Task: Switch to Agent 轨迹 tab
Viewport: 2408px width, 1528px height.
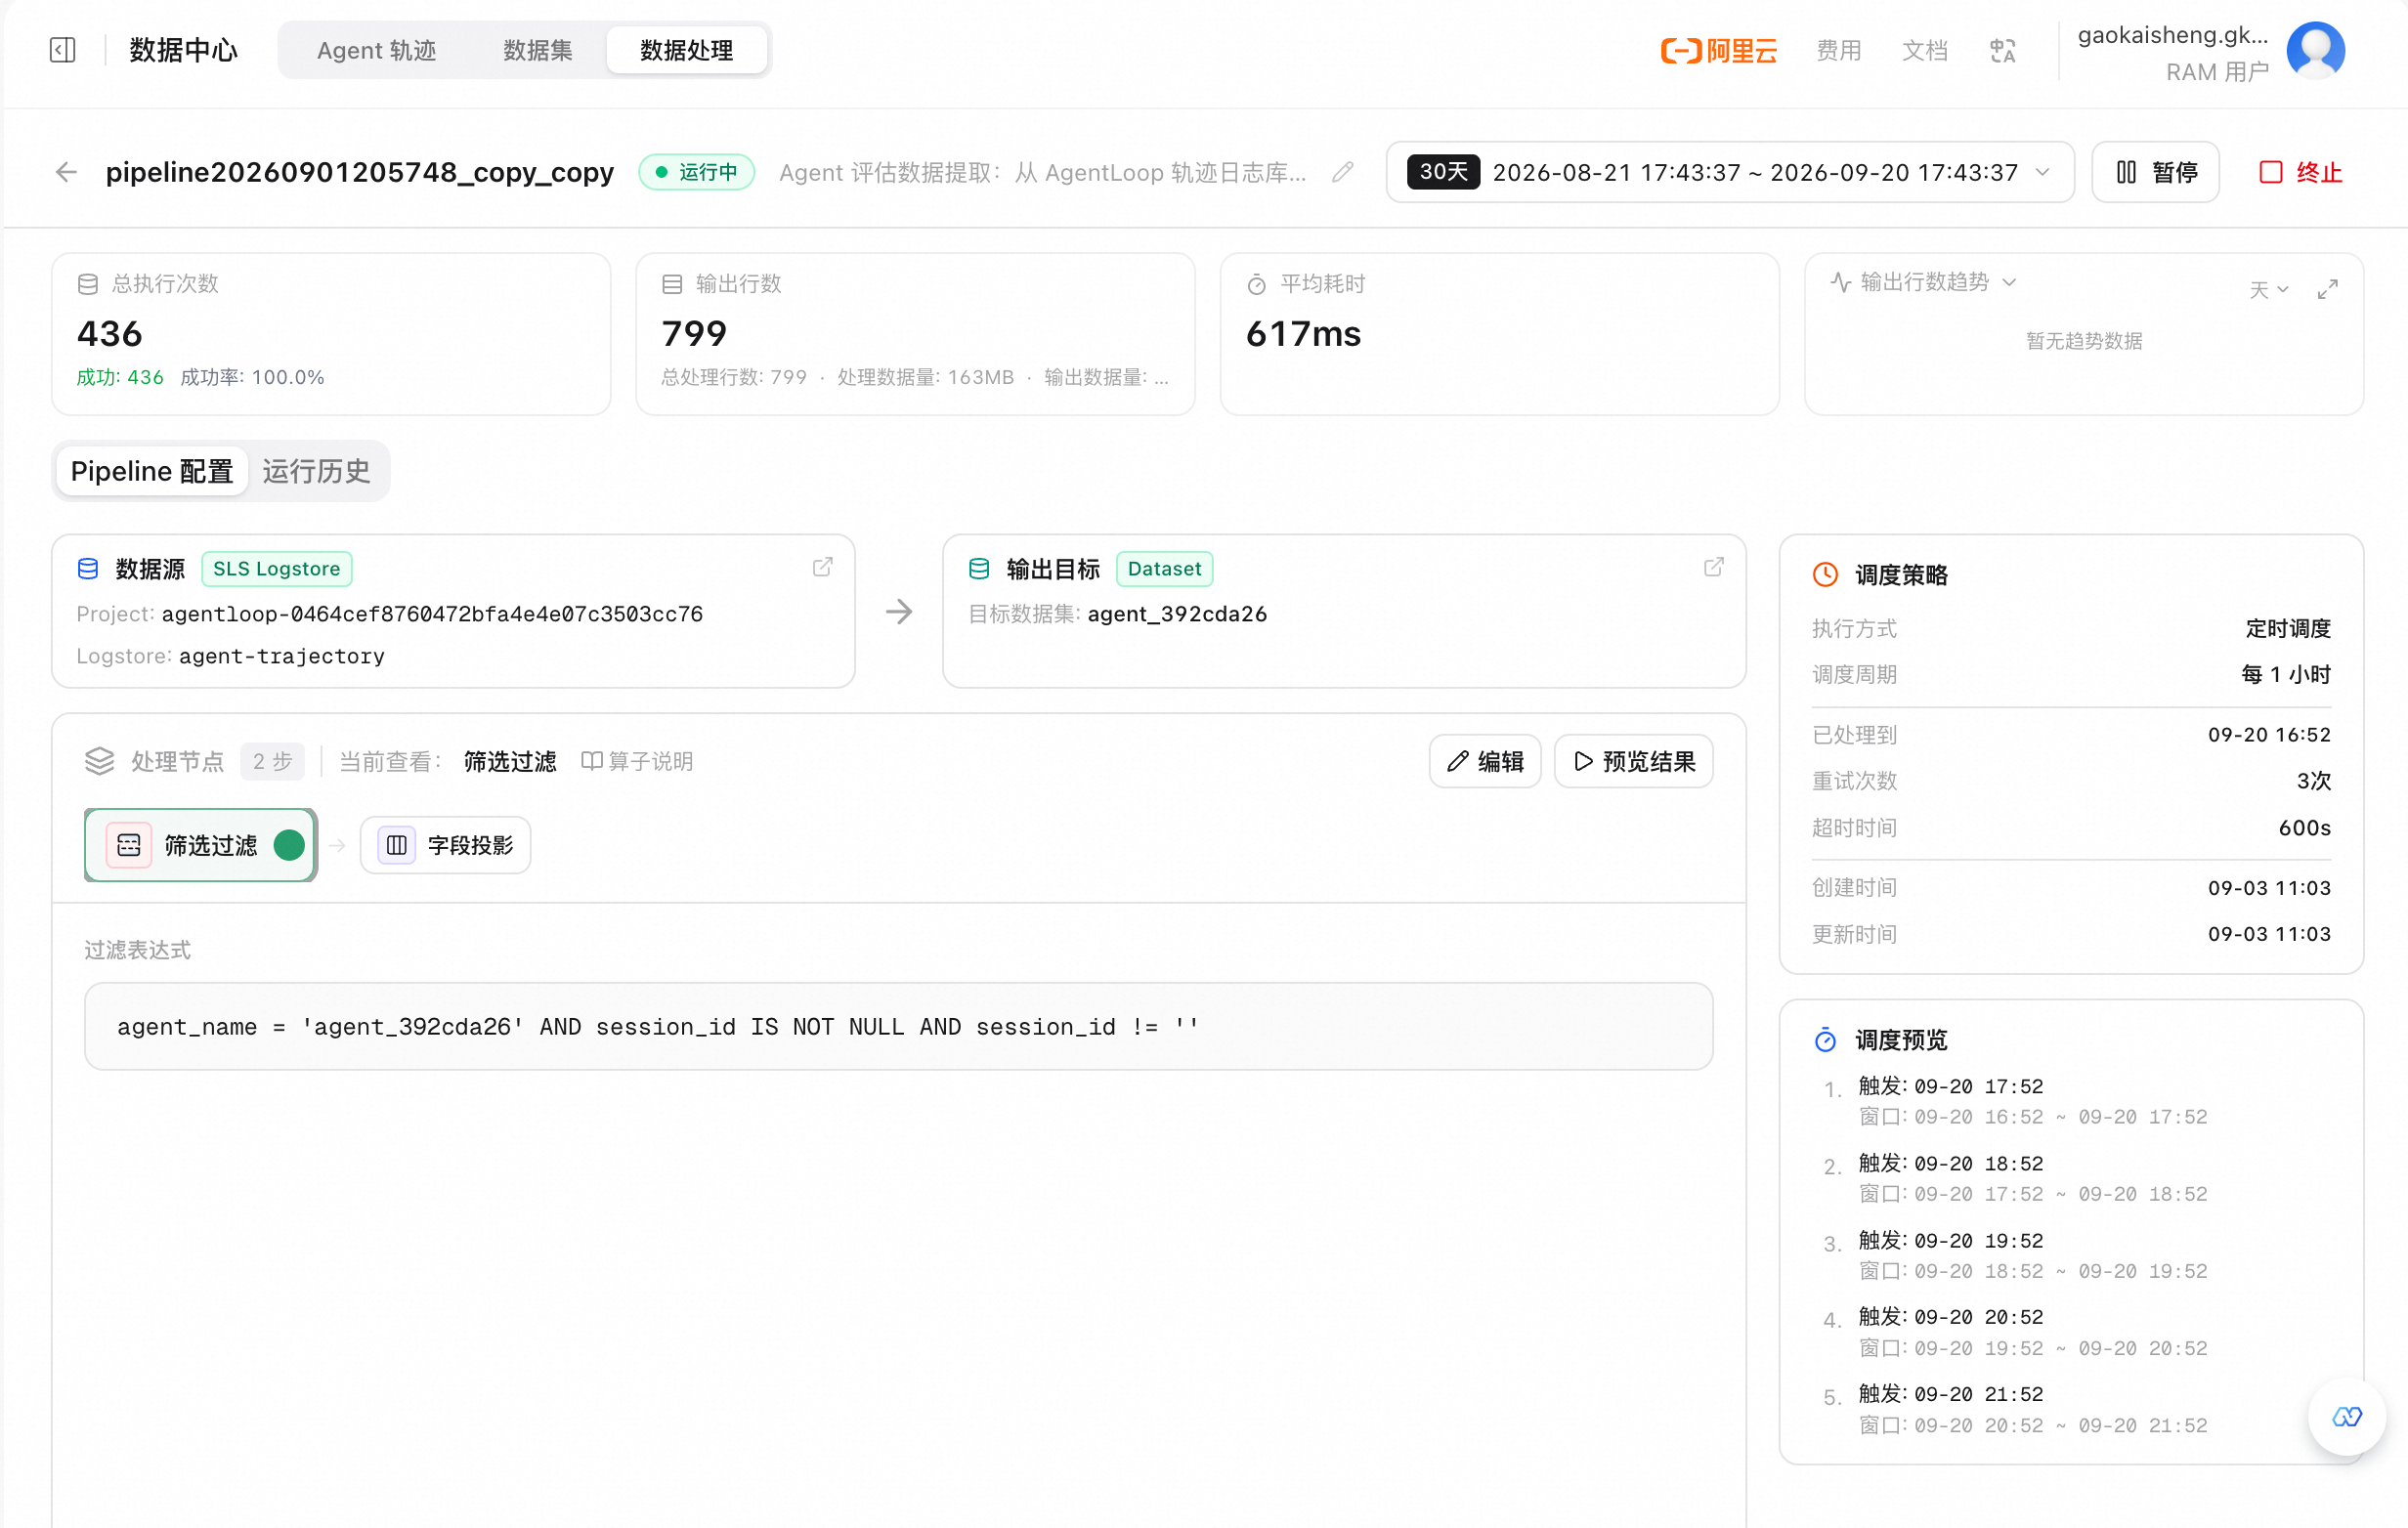Action: 376,50
